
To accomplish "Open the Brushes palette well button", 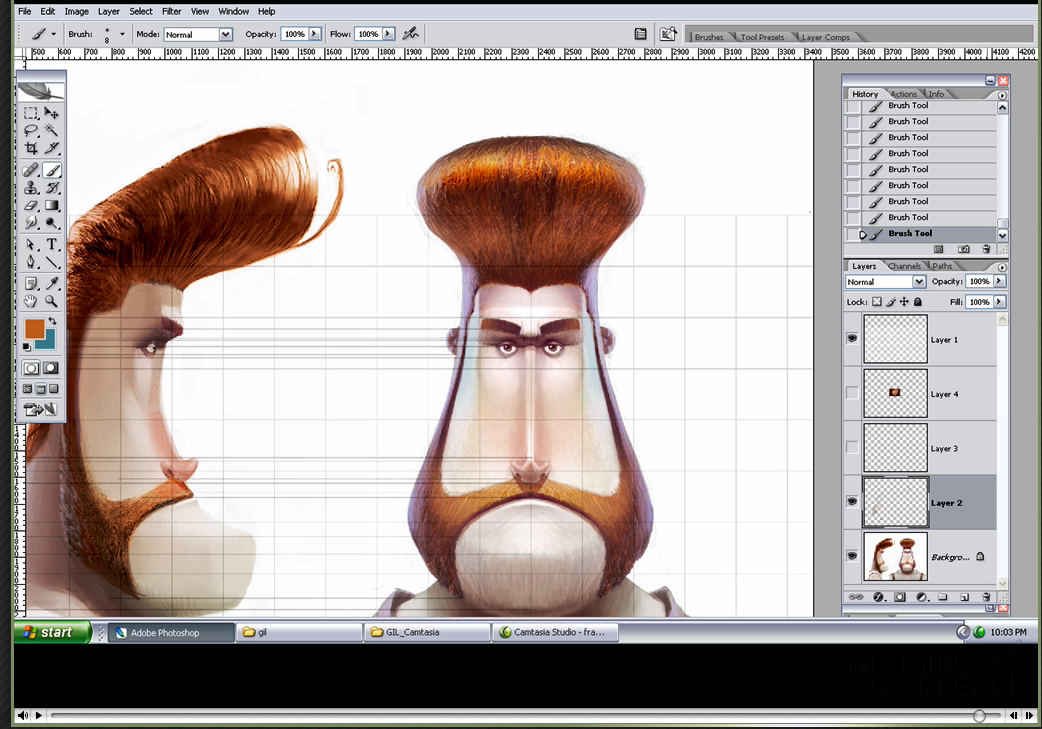I will [x=711, y=36].
